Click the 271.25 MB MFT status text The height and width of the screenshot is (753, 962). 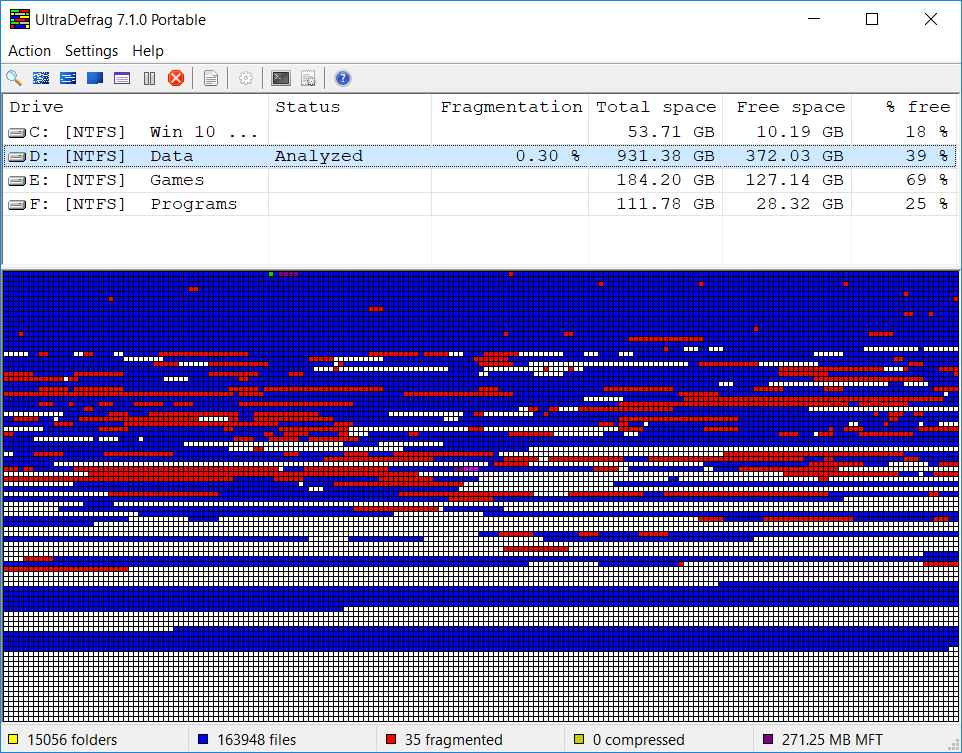[x=832, y=740]
